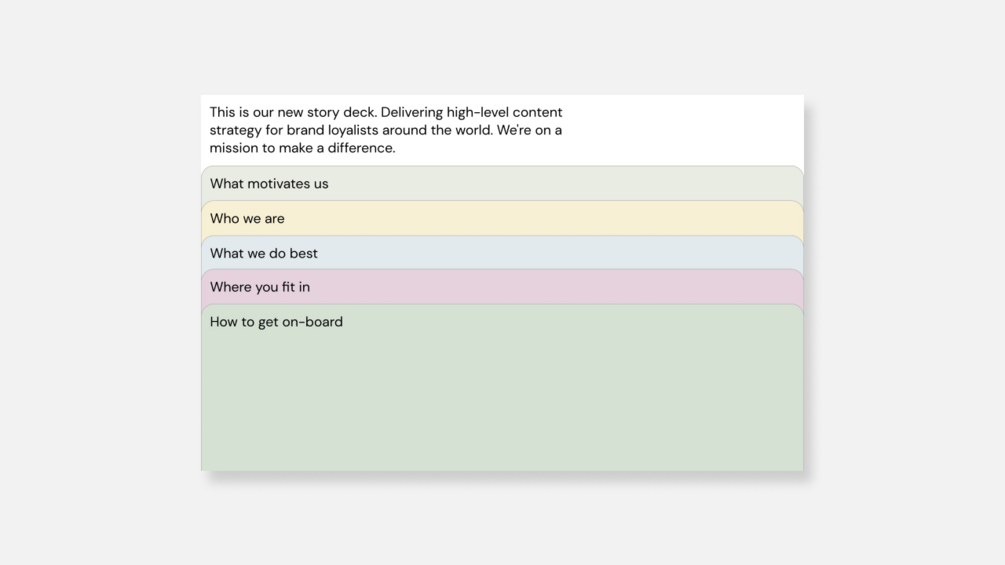Expand the "What we do best" section

[x=264, y=254]
